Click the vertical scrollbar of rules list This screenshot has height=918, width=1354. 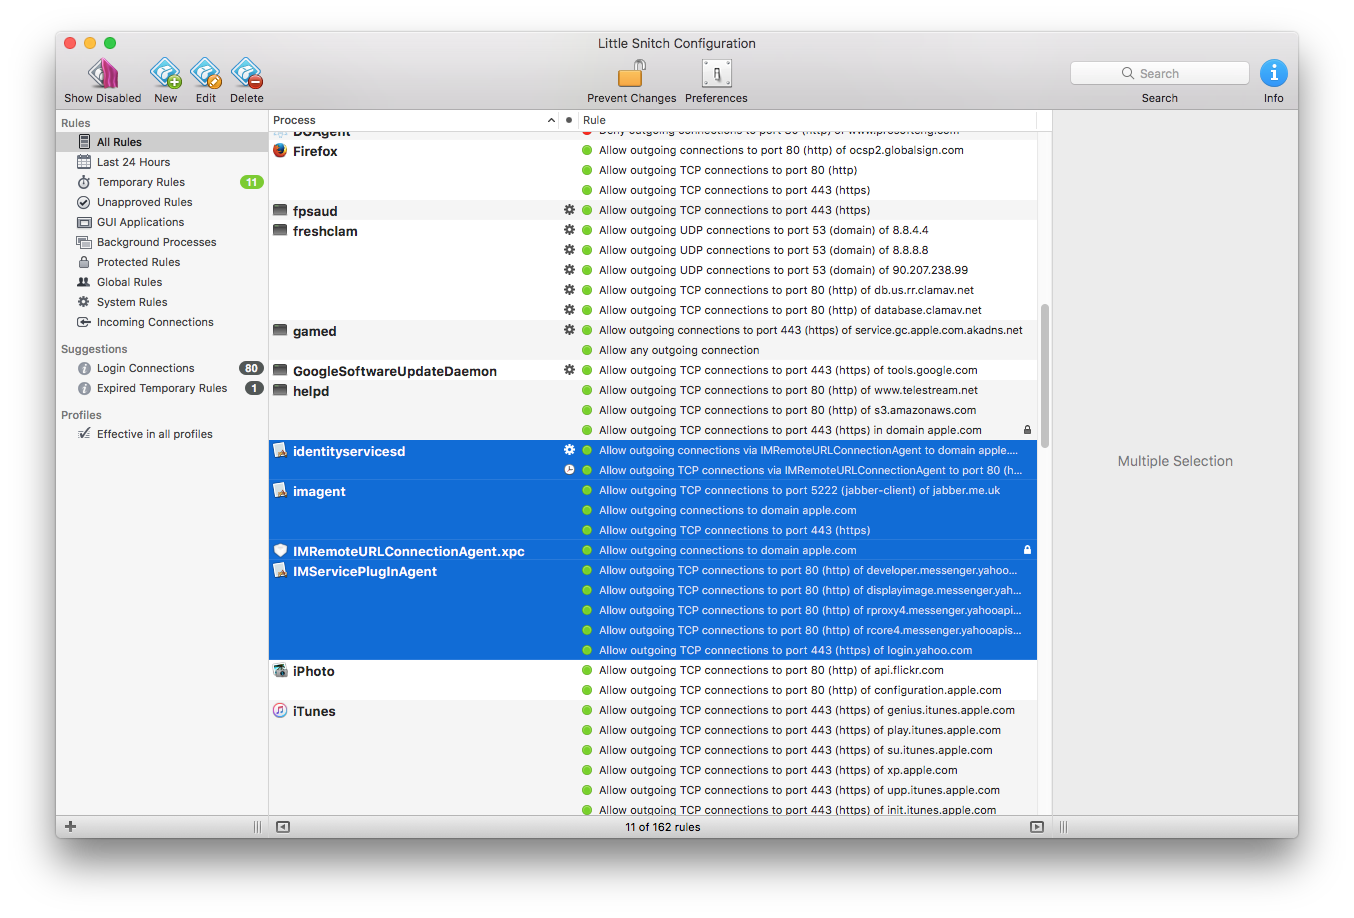click(1045, 375)
